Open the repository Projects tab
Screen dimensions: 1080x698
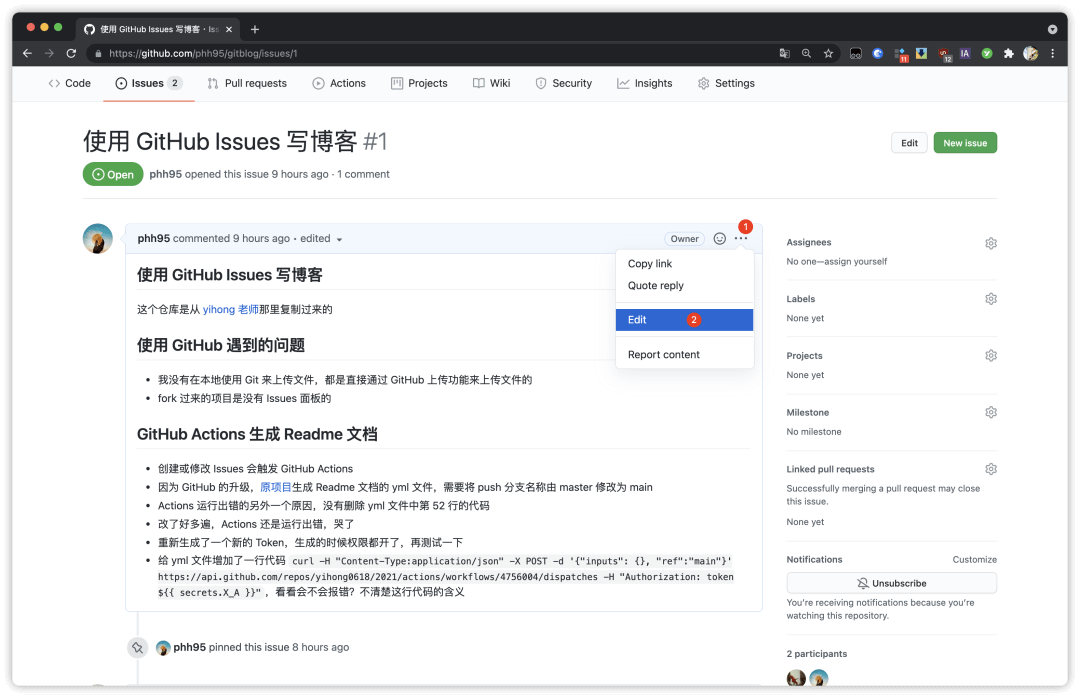pyautogui.click(x=419, y=83)
